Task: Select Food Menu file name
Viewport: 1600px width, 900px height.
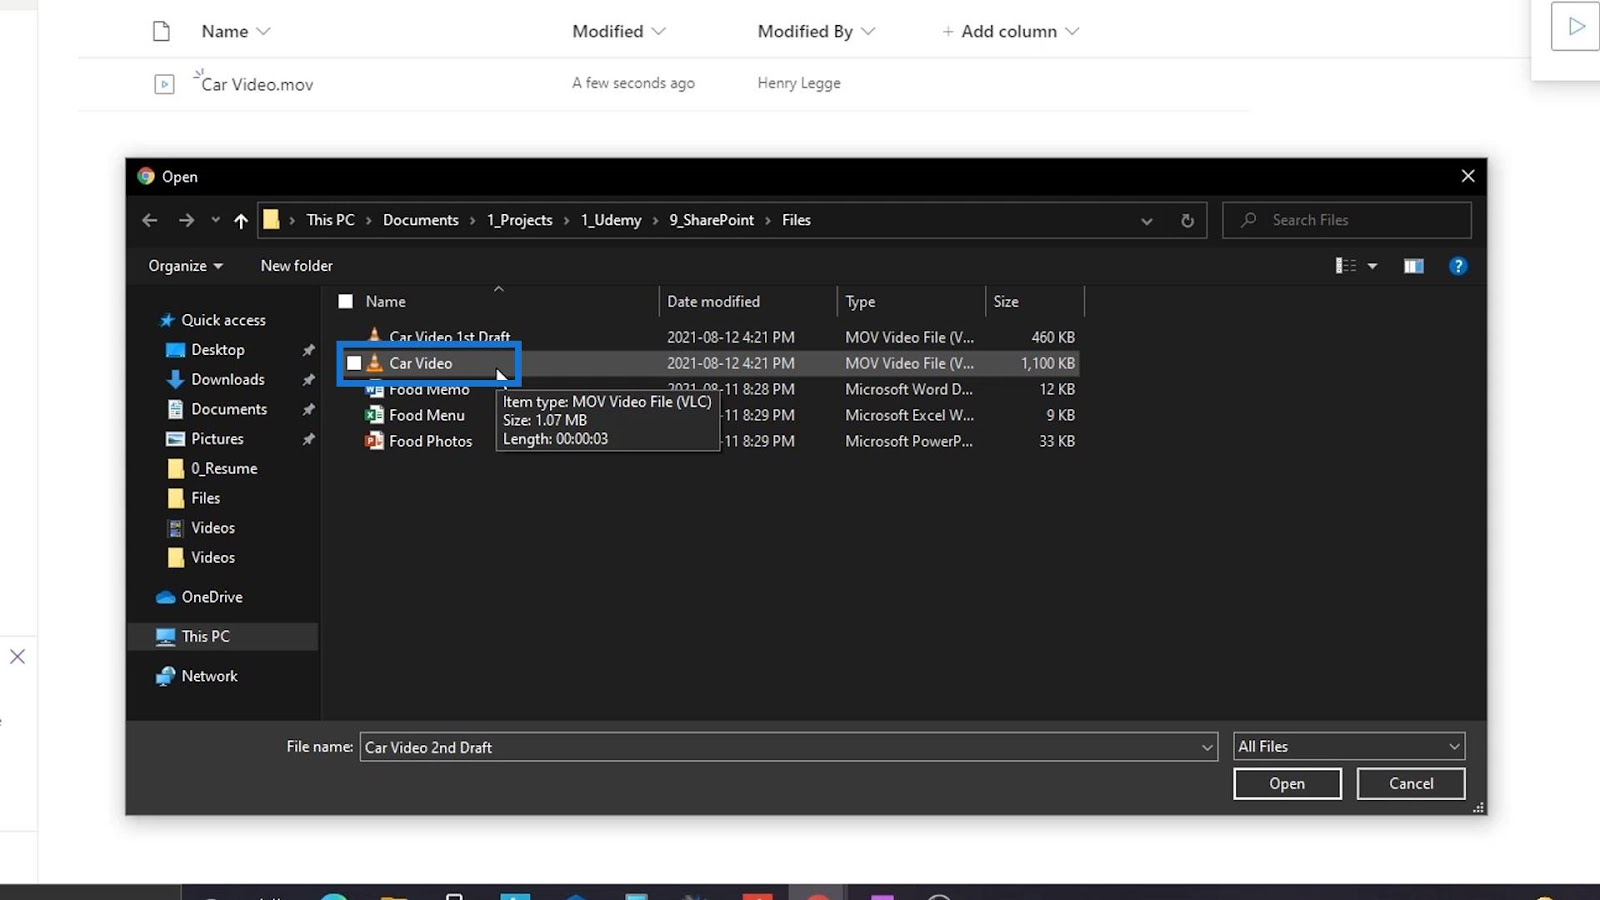Action: pyautogui.click(x=427, y=415)
